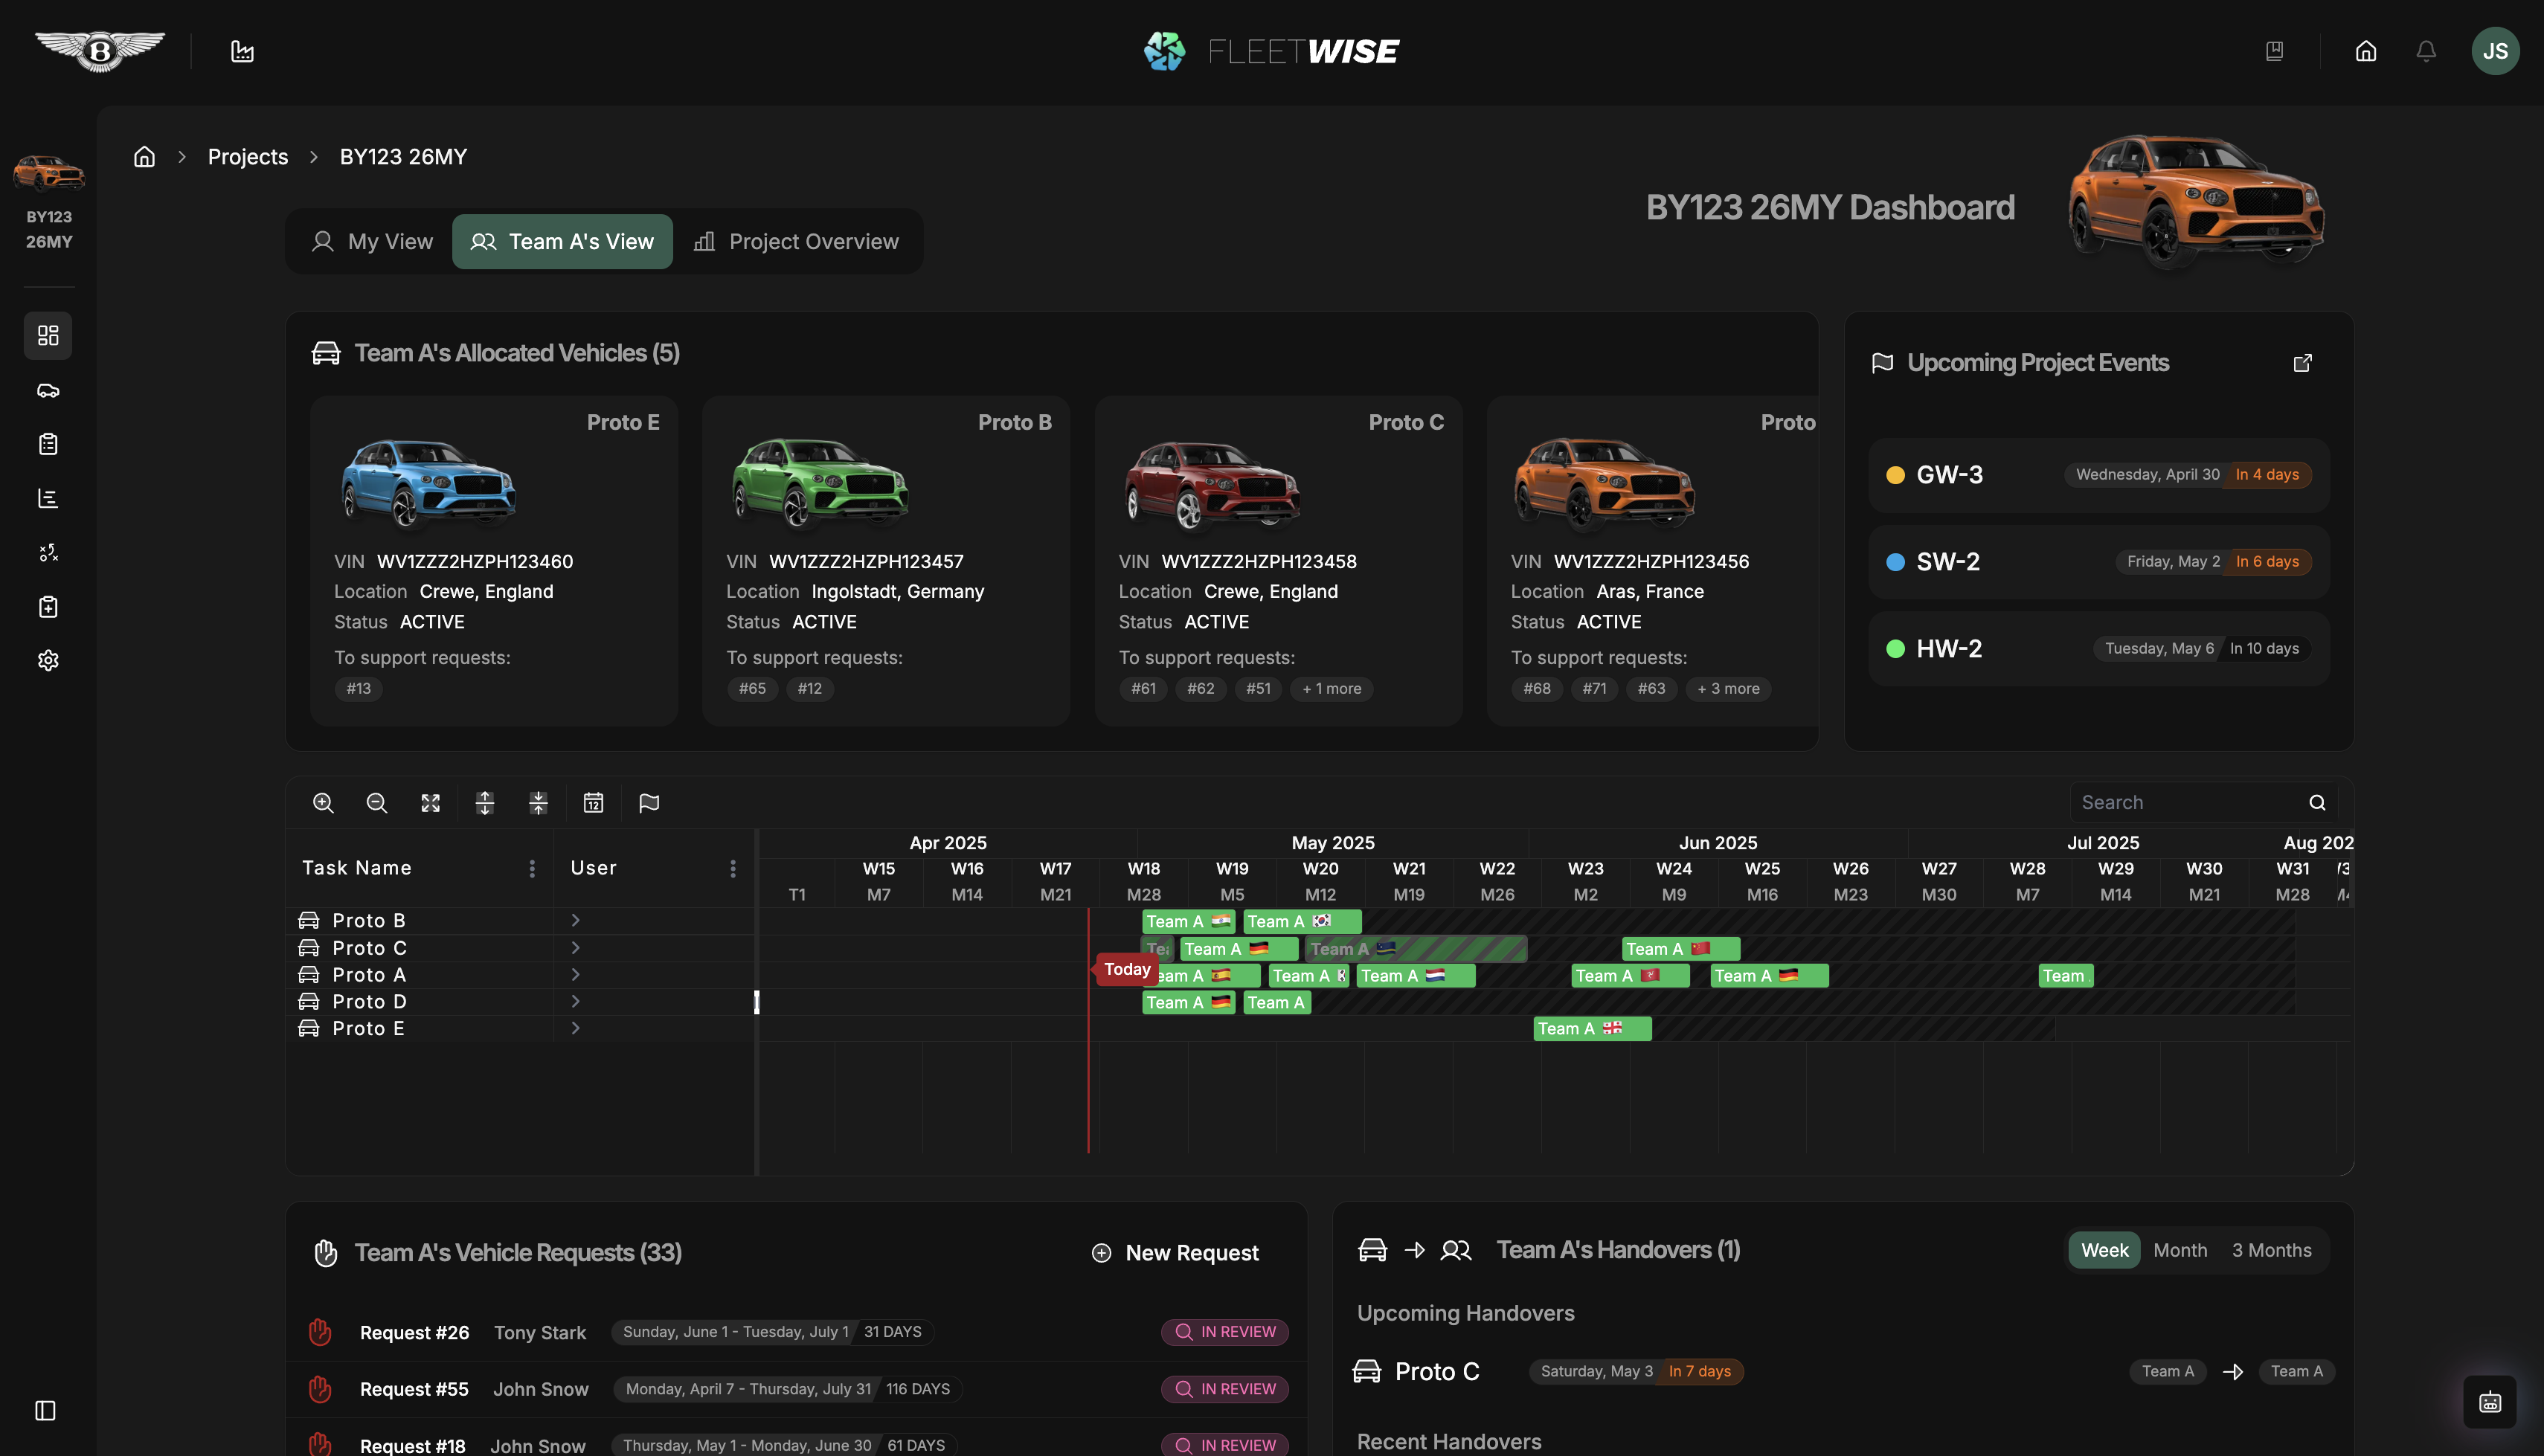Select the Week range for handovers
This screenshot has width=2544, height=1456.
[x=2104, y=1250]
